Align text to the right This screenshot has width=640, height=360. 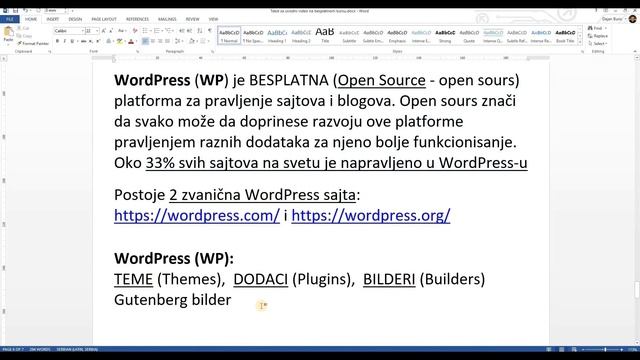click(160, 41)
